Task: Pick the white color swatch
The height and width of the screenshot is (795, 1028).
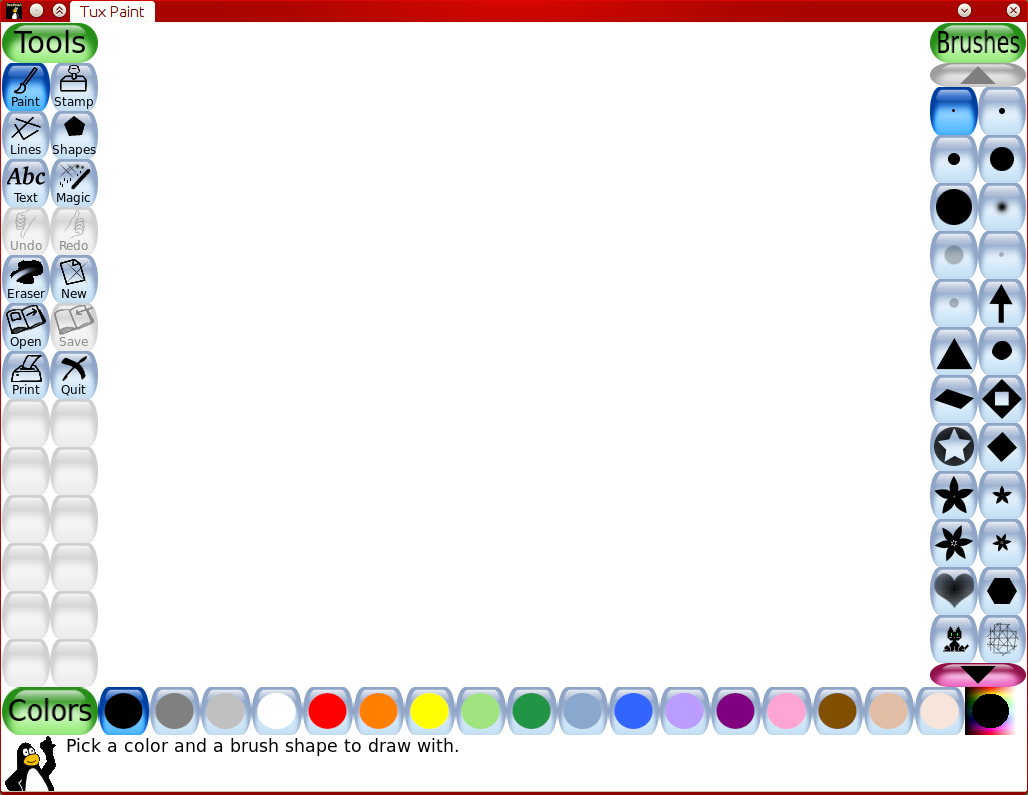Action: pos(276,710)
